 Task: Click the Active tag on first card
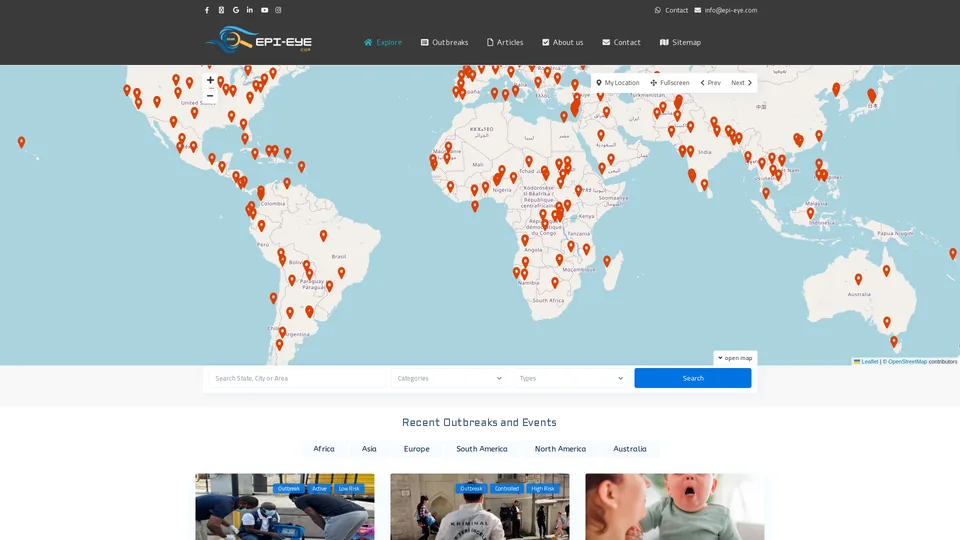319,489
